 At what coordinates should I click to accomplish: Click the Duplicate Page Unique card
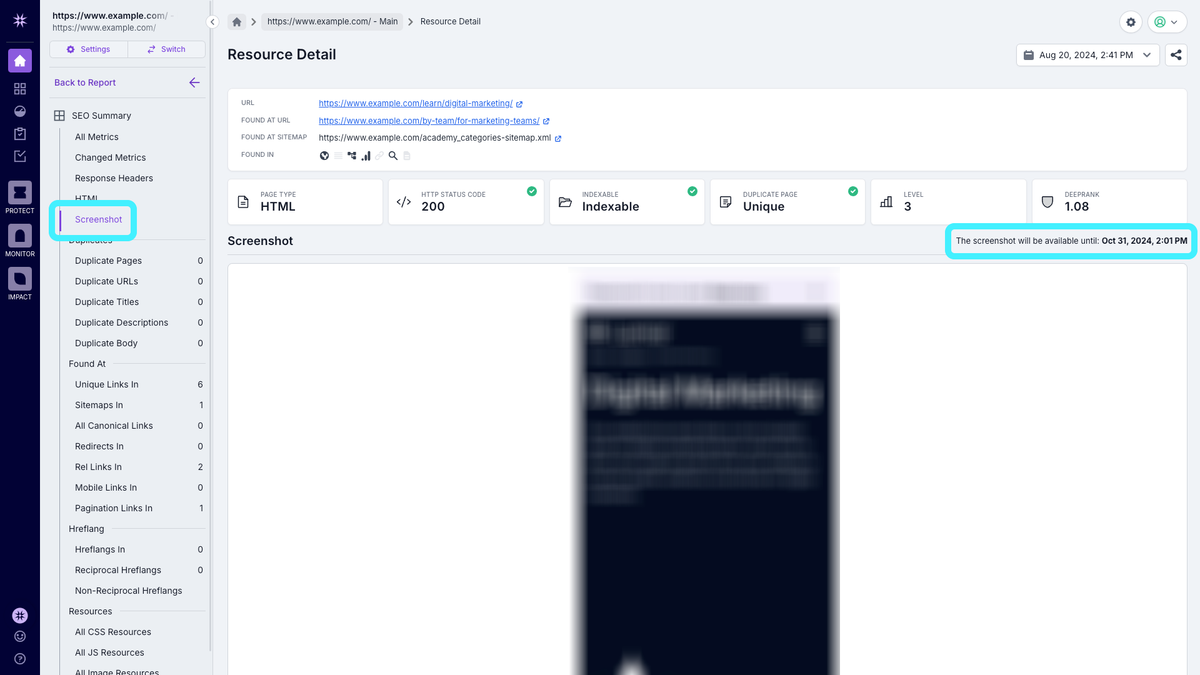[x=788, y=201]
